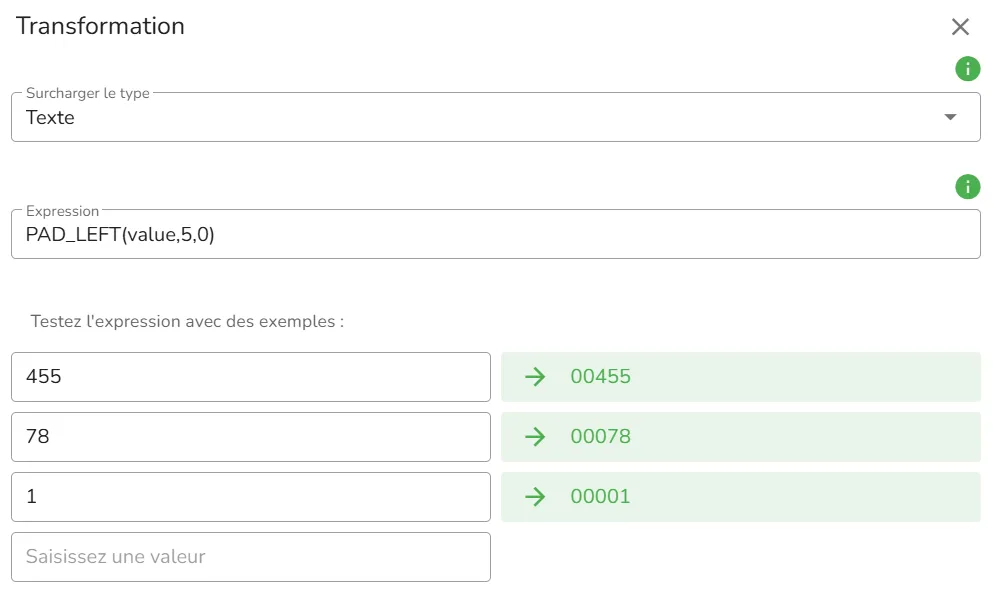Click the result value 00001
The height and width of the screenshot is (603, 993).
click(600, 497)
